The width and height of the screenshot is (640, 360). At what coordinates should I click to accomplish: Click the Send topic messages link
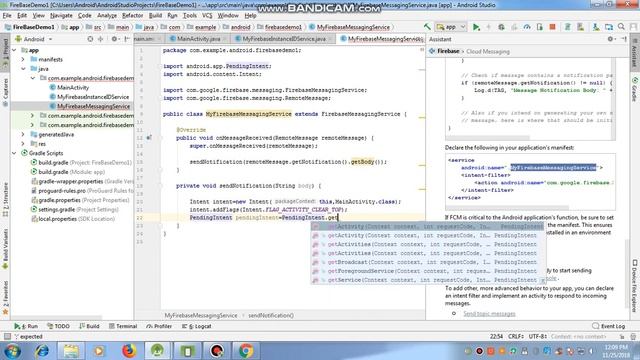(x=489, y=314)
